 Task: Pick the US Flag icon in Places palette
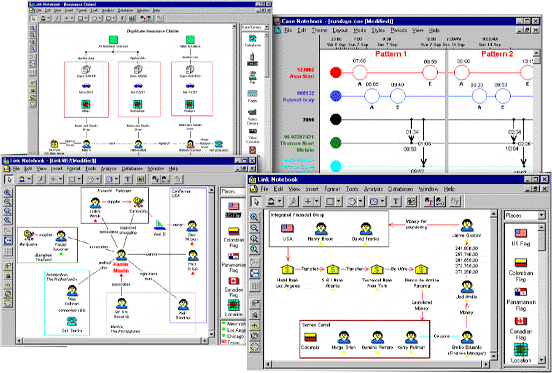pyautogui.click(x=521, y=233)
